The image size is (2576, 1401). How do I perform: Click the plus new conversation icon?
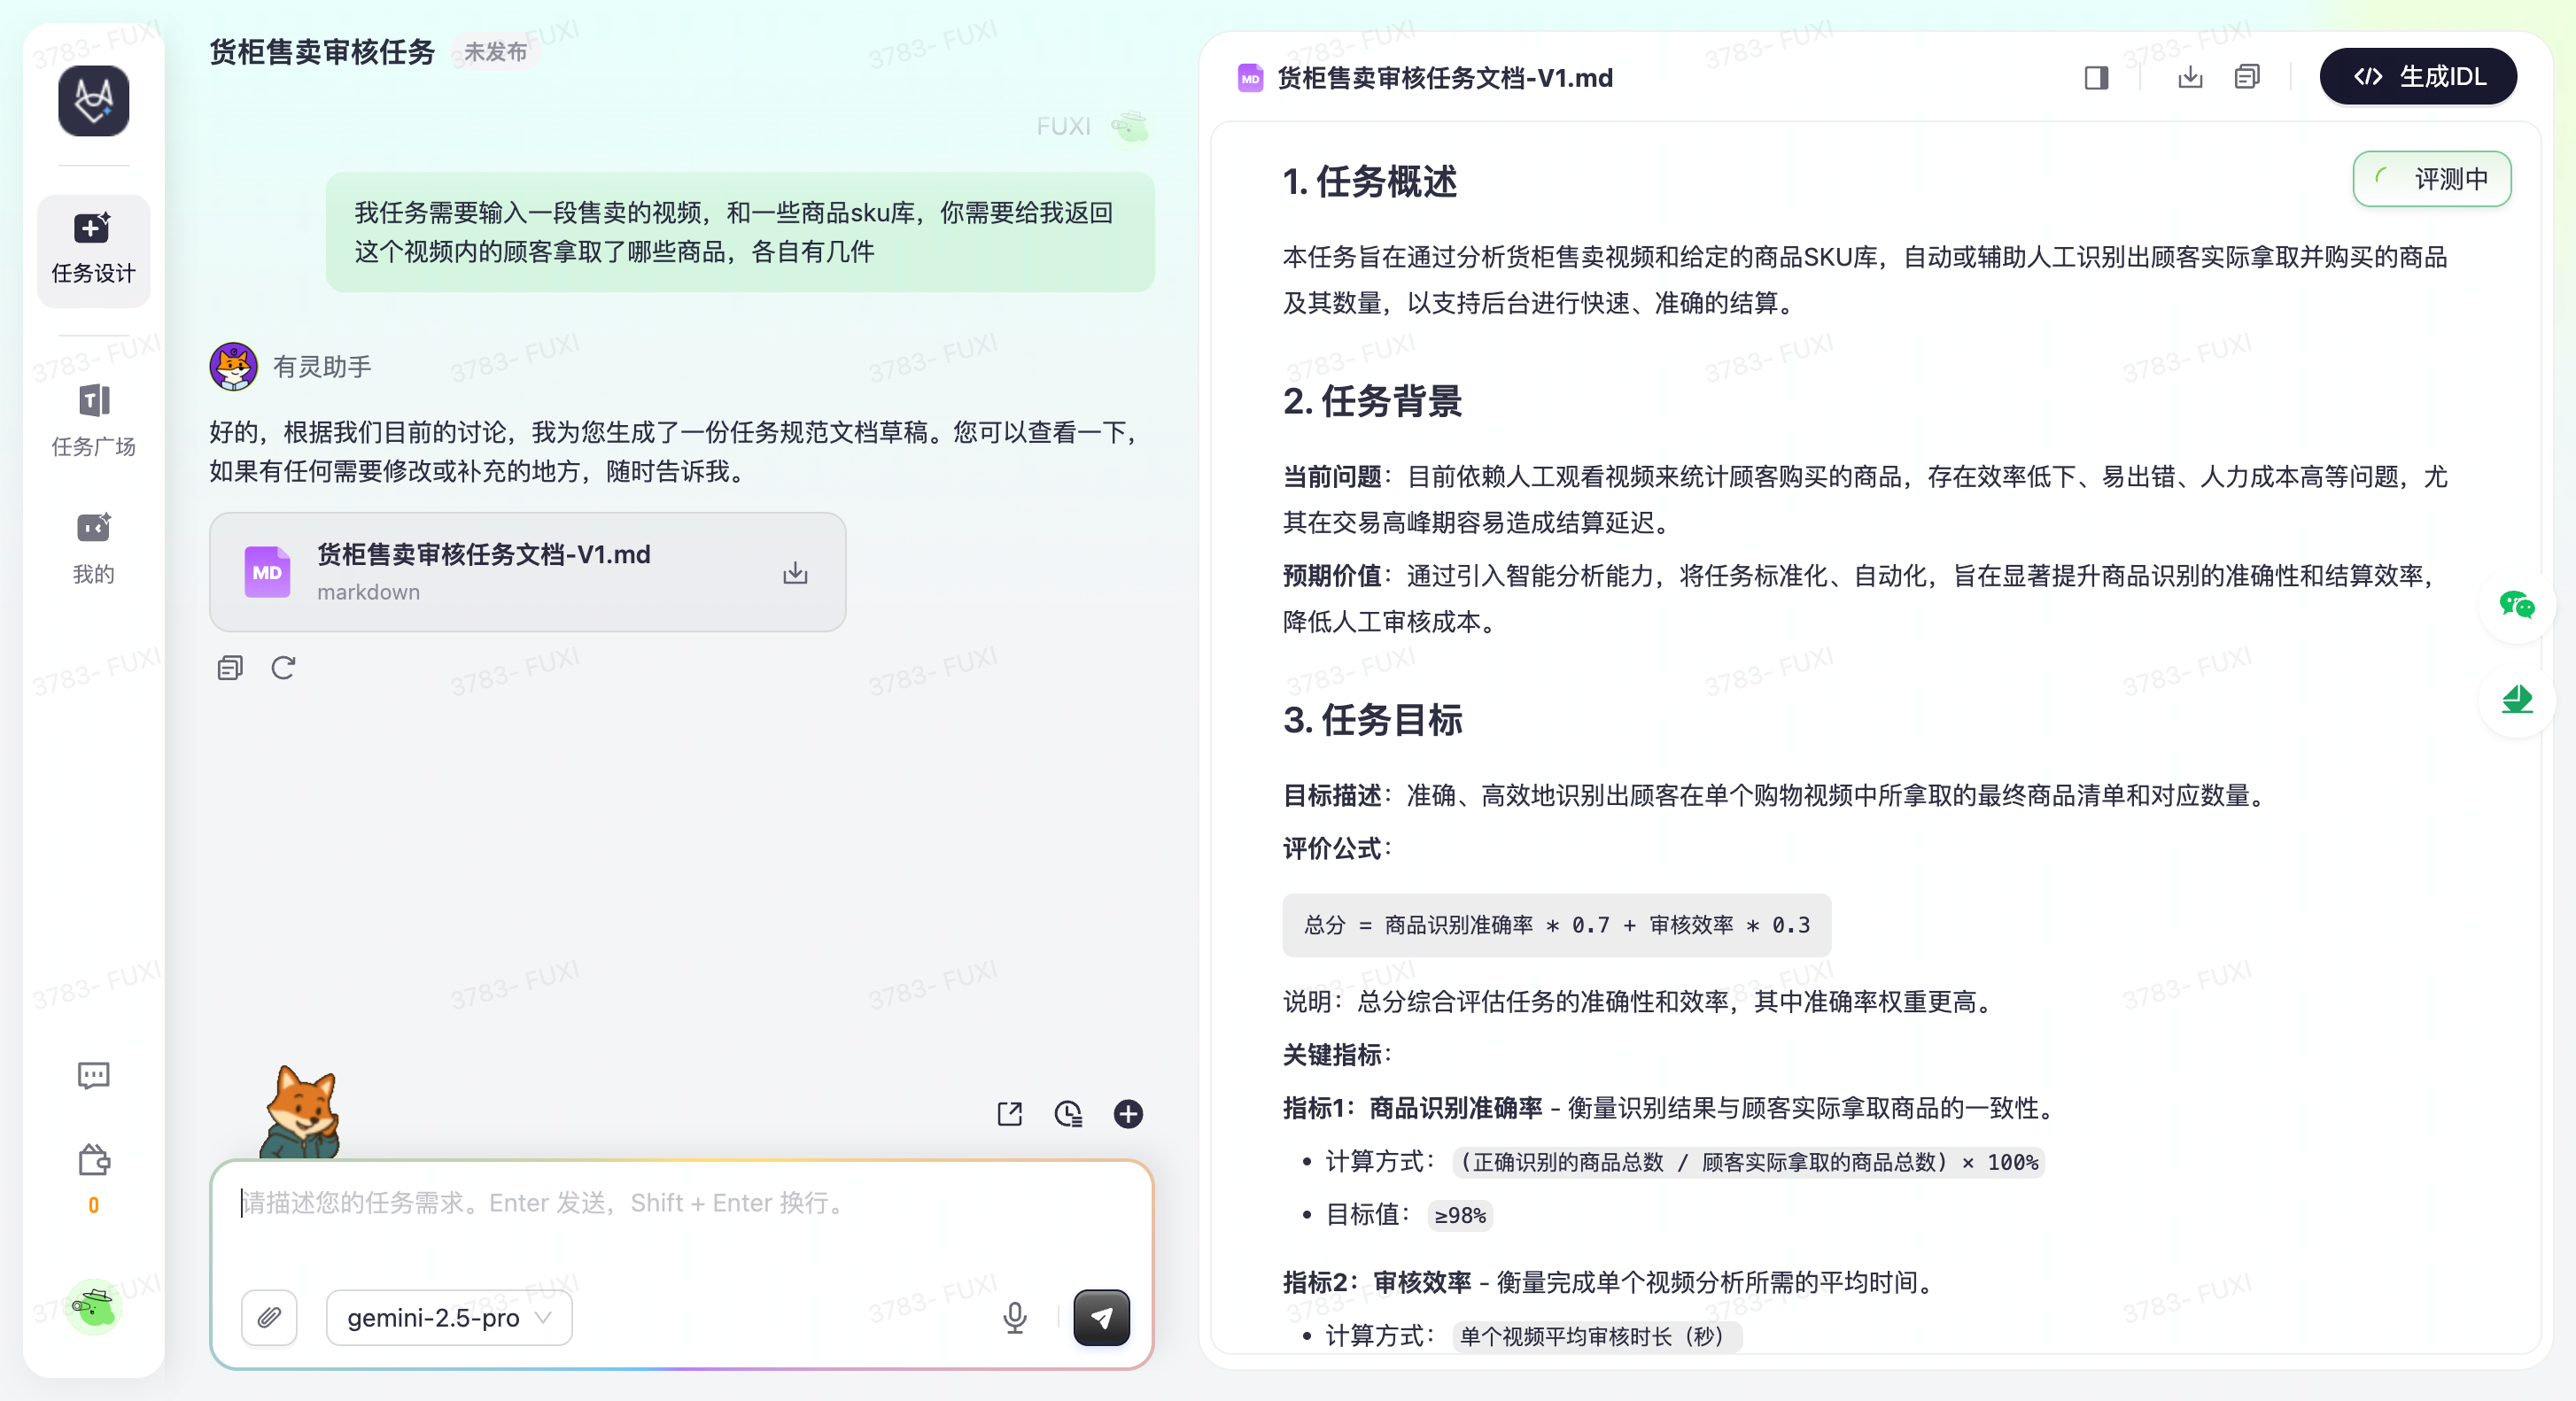tap(1128, 1113)
